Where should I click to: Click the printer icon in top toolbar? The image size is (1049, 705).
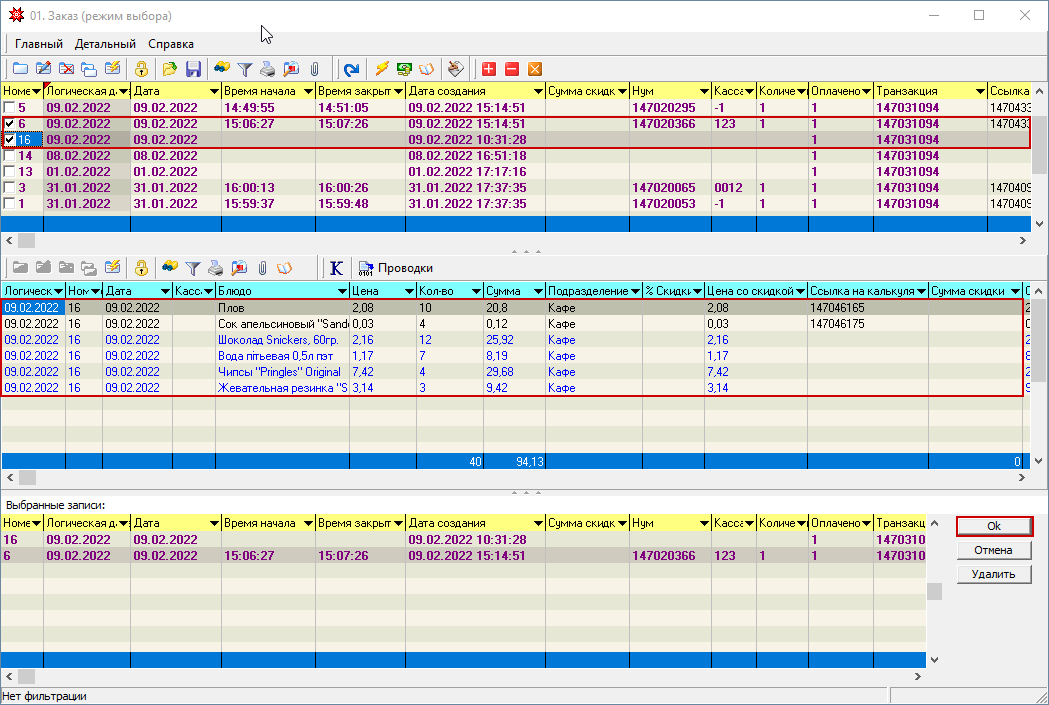pos(268,69)
